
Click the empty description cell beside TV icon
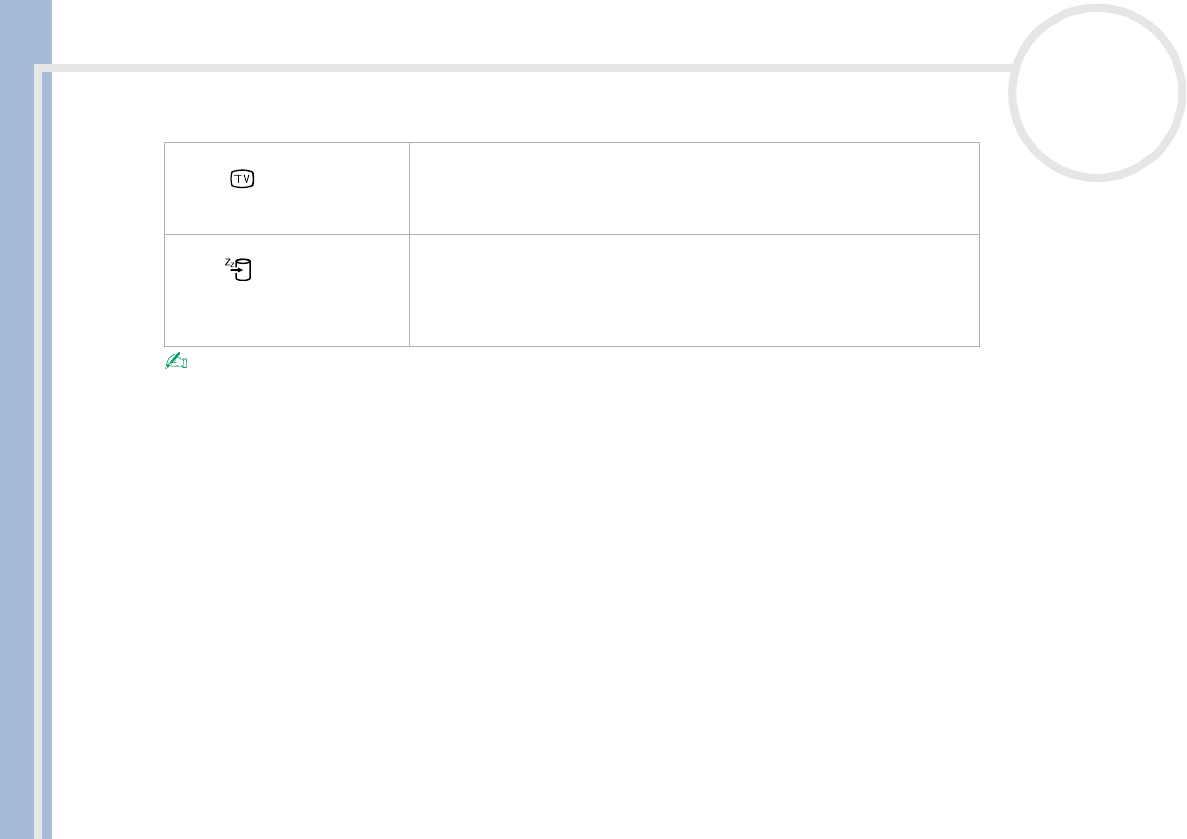(694, 189)
